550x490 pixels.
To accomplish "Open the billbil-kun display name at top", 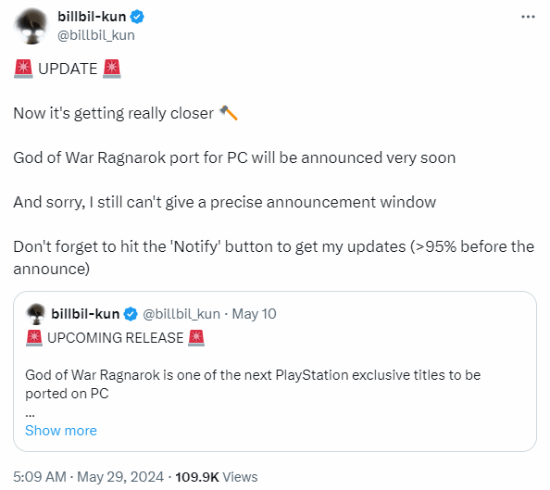I will 92,16.
